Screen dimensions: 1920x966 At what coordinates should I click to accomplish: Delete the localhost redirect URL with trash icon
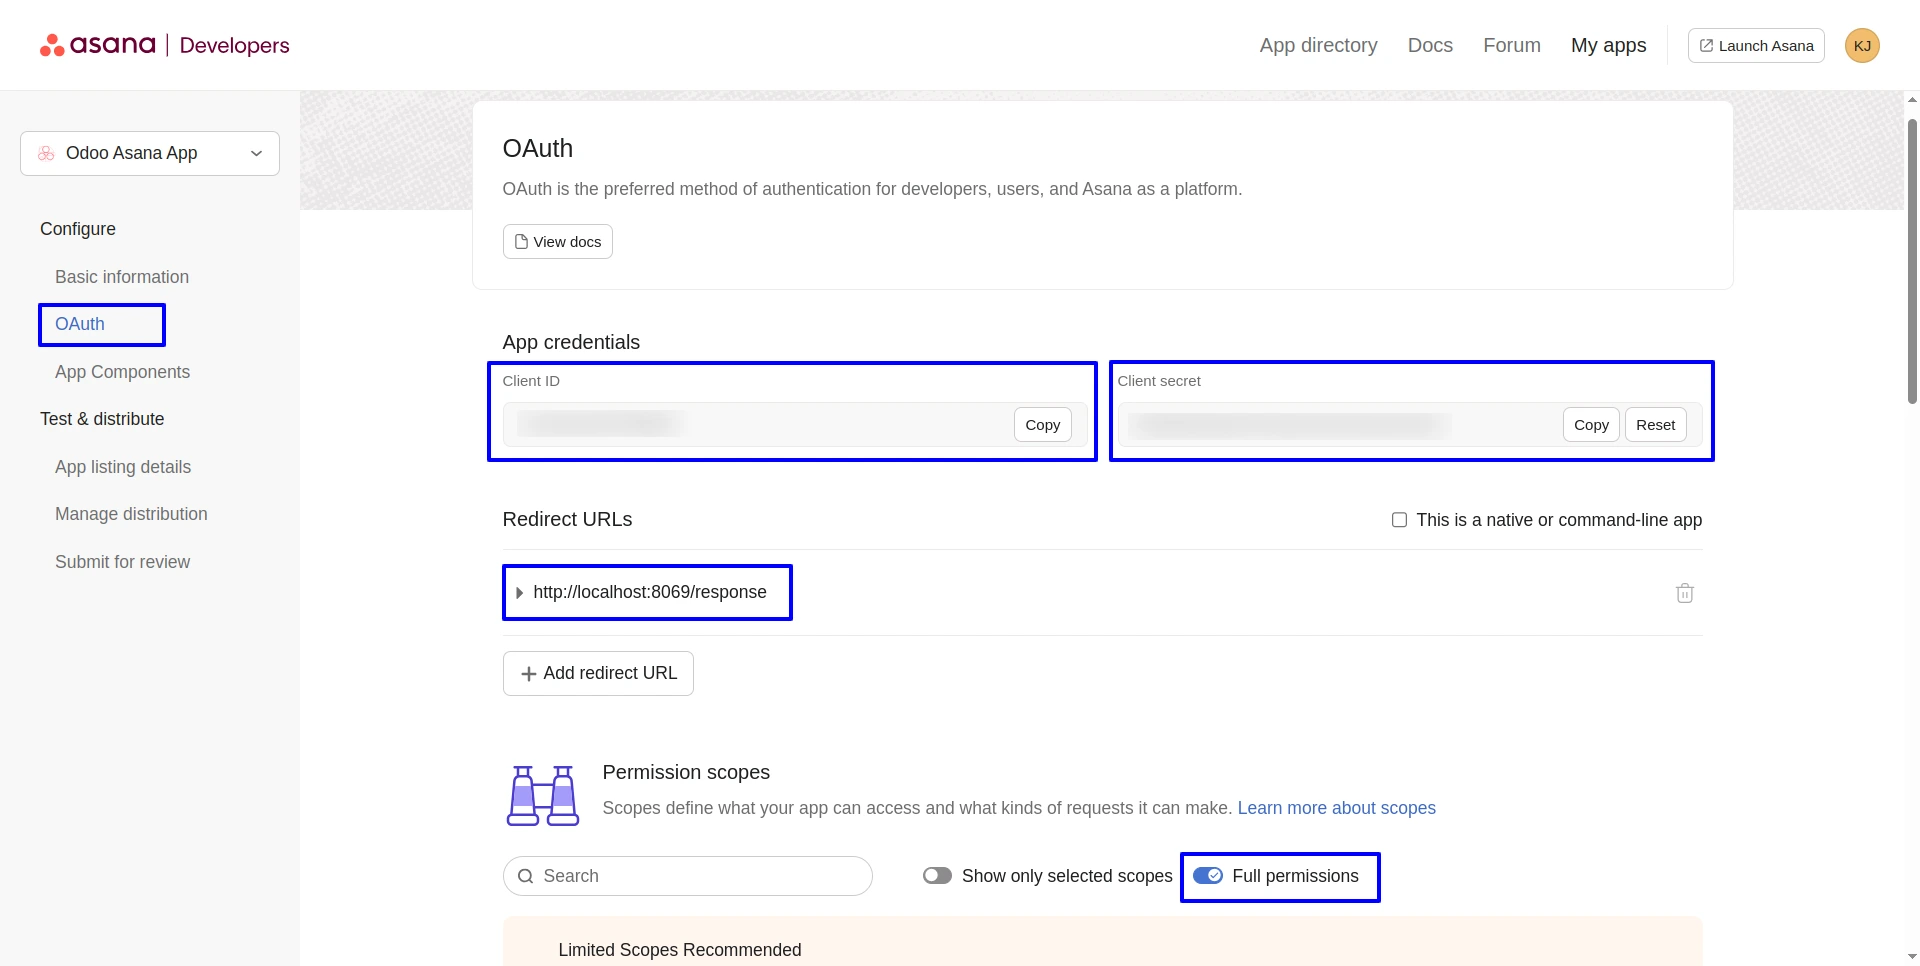[1684, 593]
